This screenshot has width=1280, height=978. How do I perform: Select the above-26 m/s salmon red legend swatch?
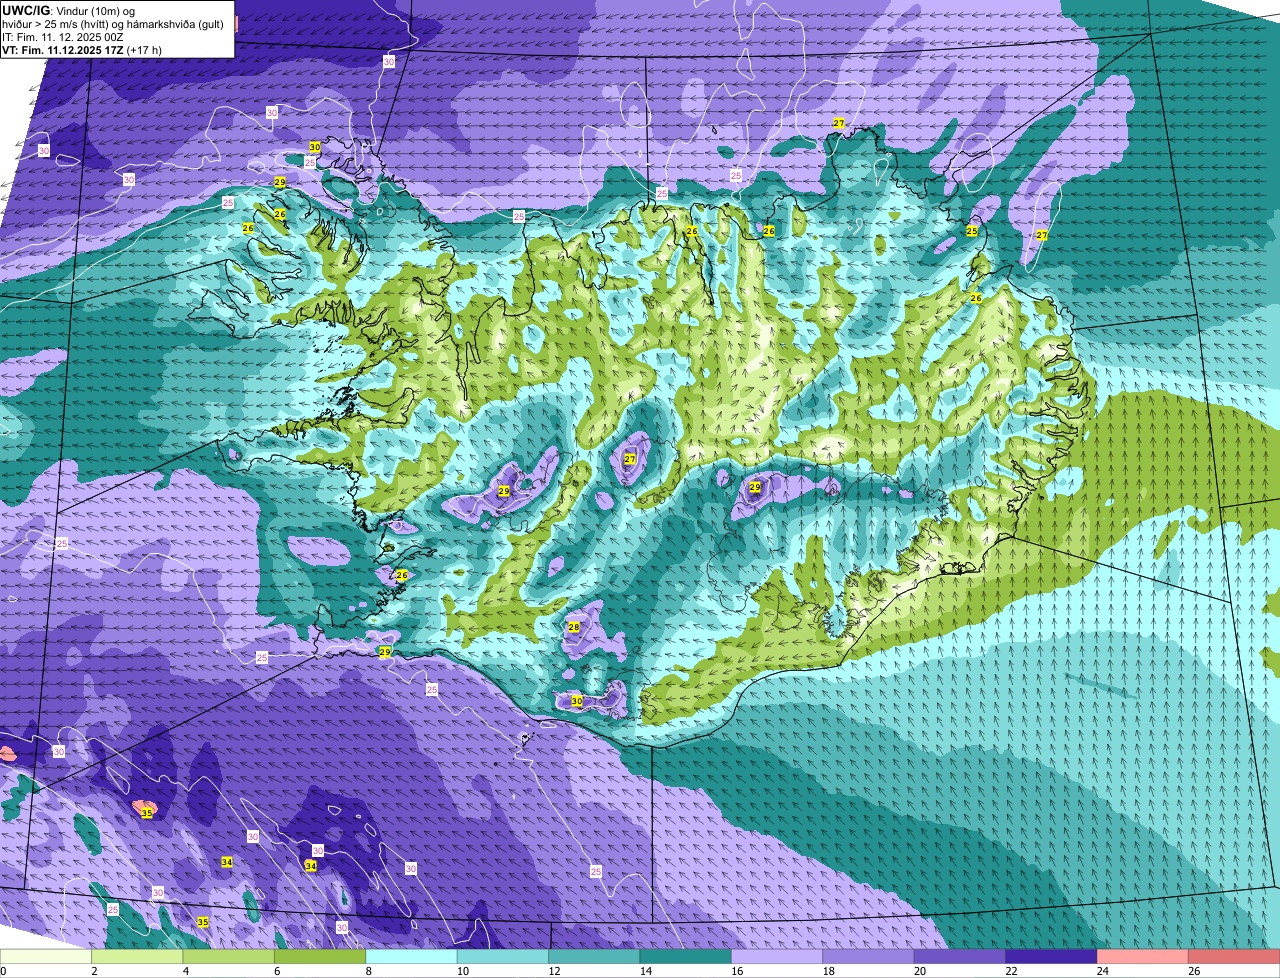click(x=1234, y=956)
